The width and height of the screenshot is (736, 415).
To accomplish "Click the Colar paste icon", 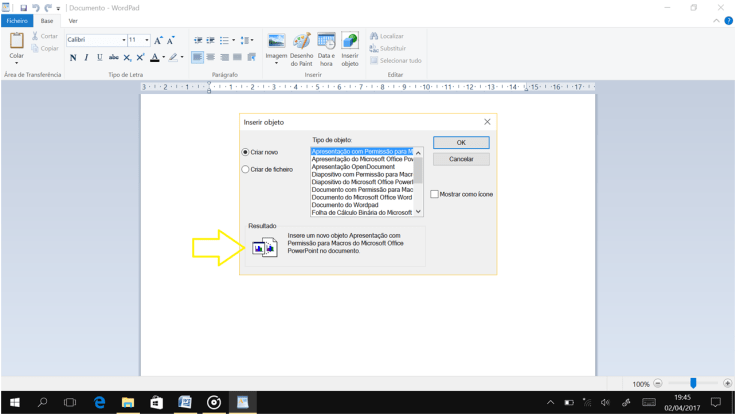I will (x=17, y=41).
